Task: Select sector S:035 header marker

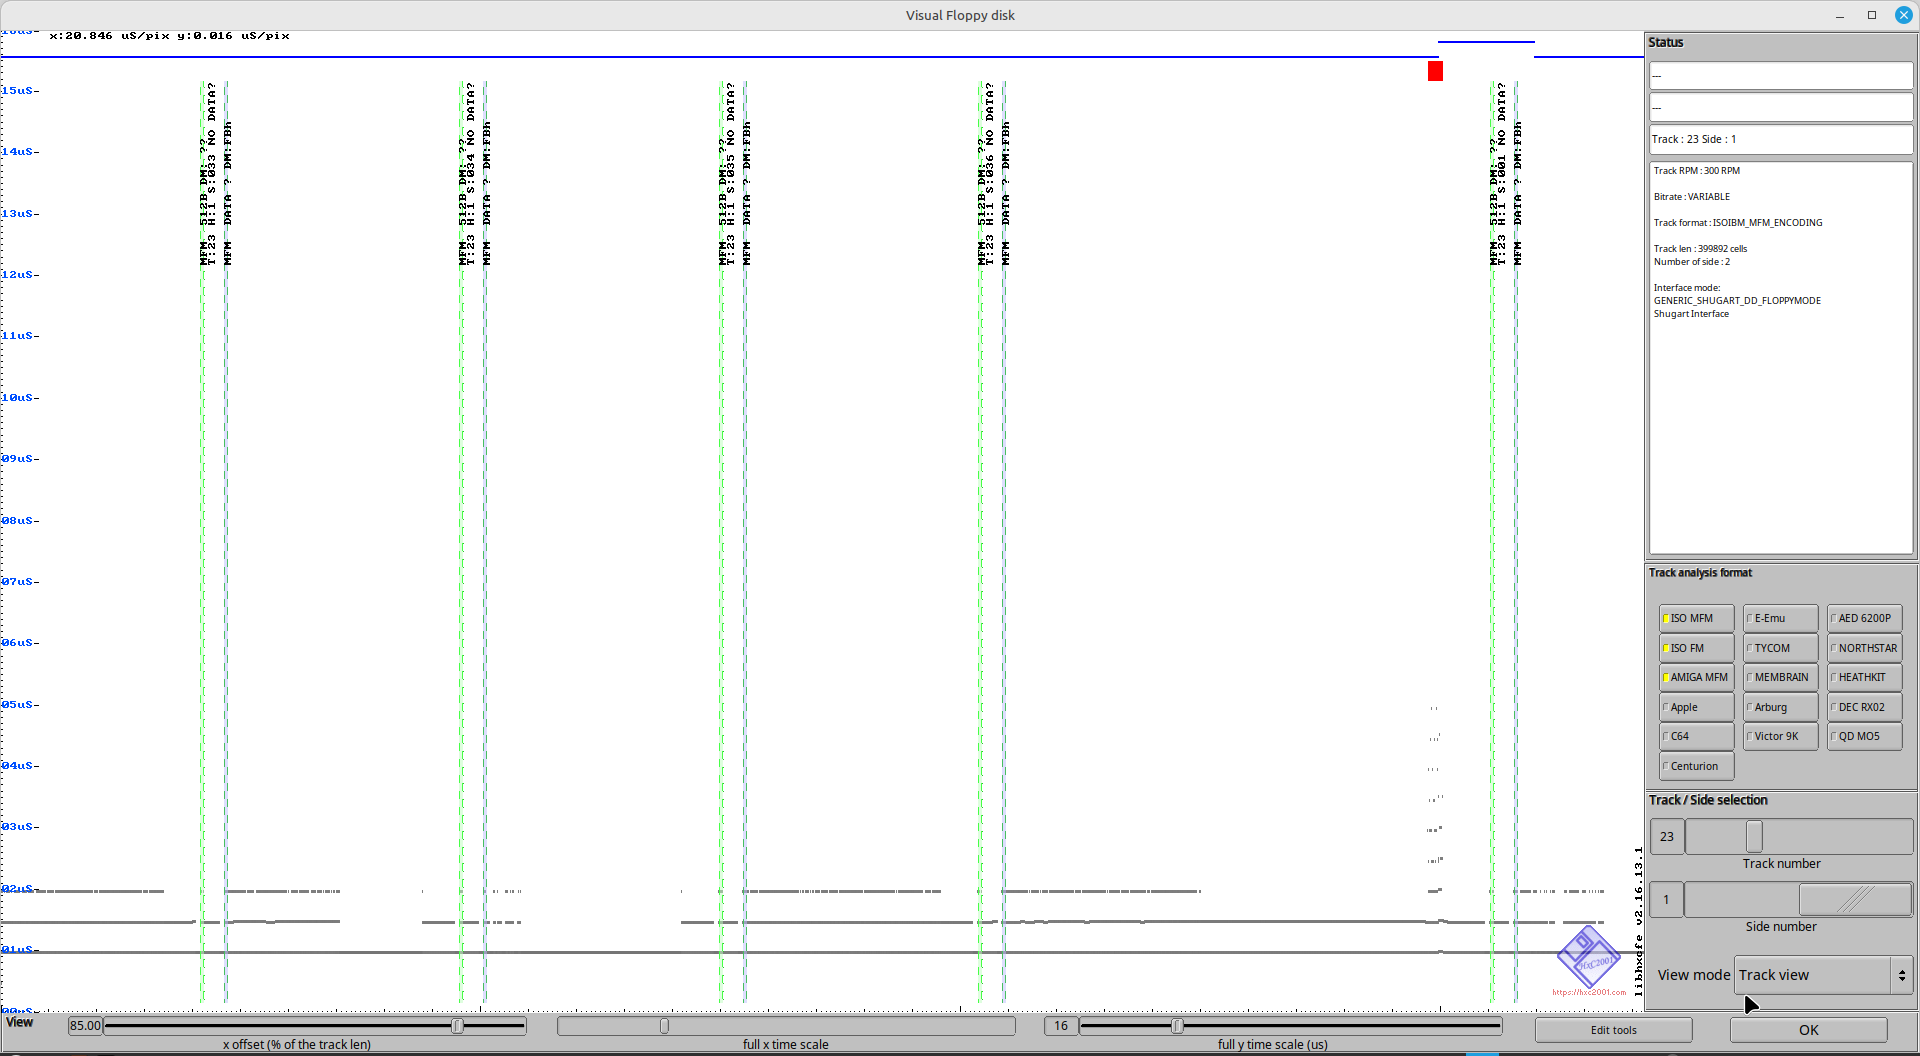Action: coord(726,175)
